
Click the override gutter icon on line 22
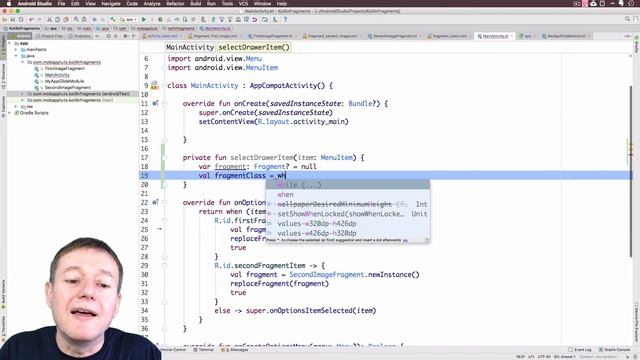(155, 202)
